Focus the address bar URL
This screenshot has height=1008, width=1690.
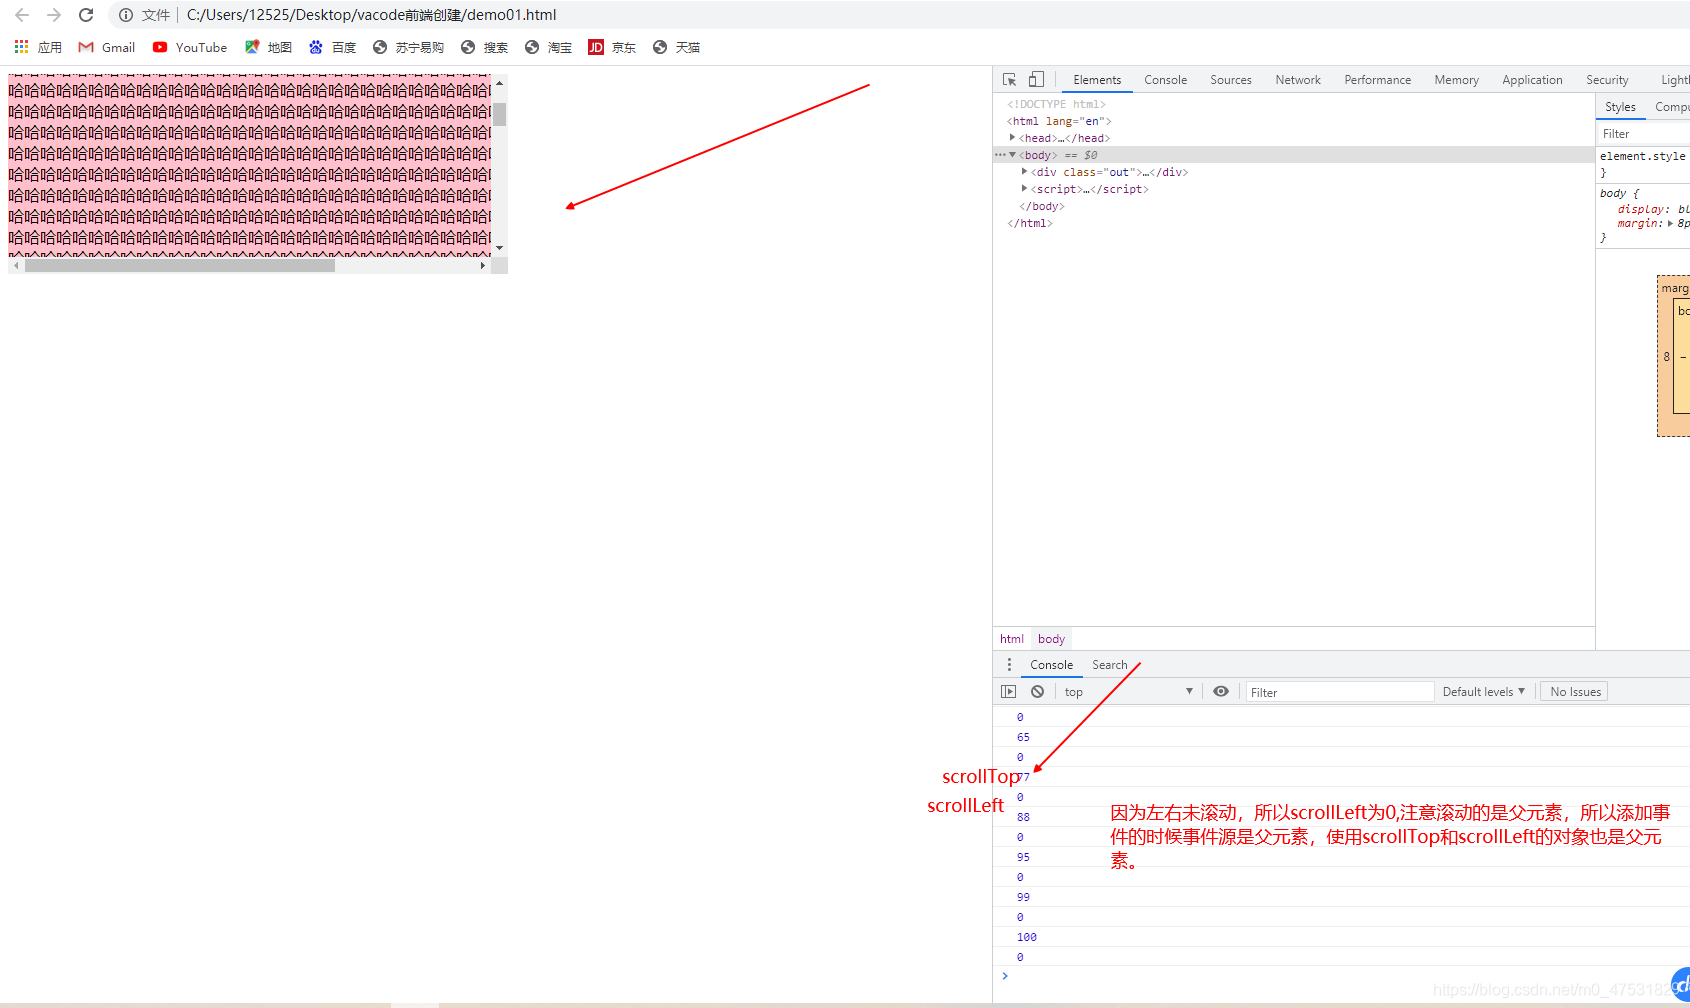(x=371, y=15)
